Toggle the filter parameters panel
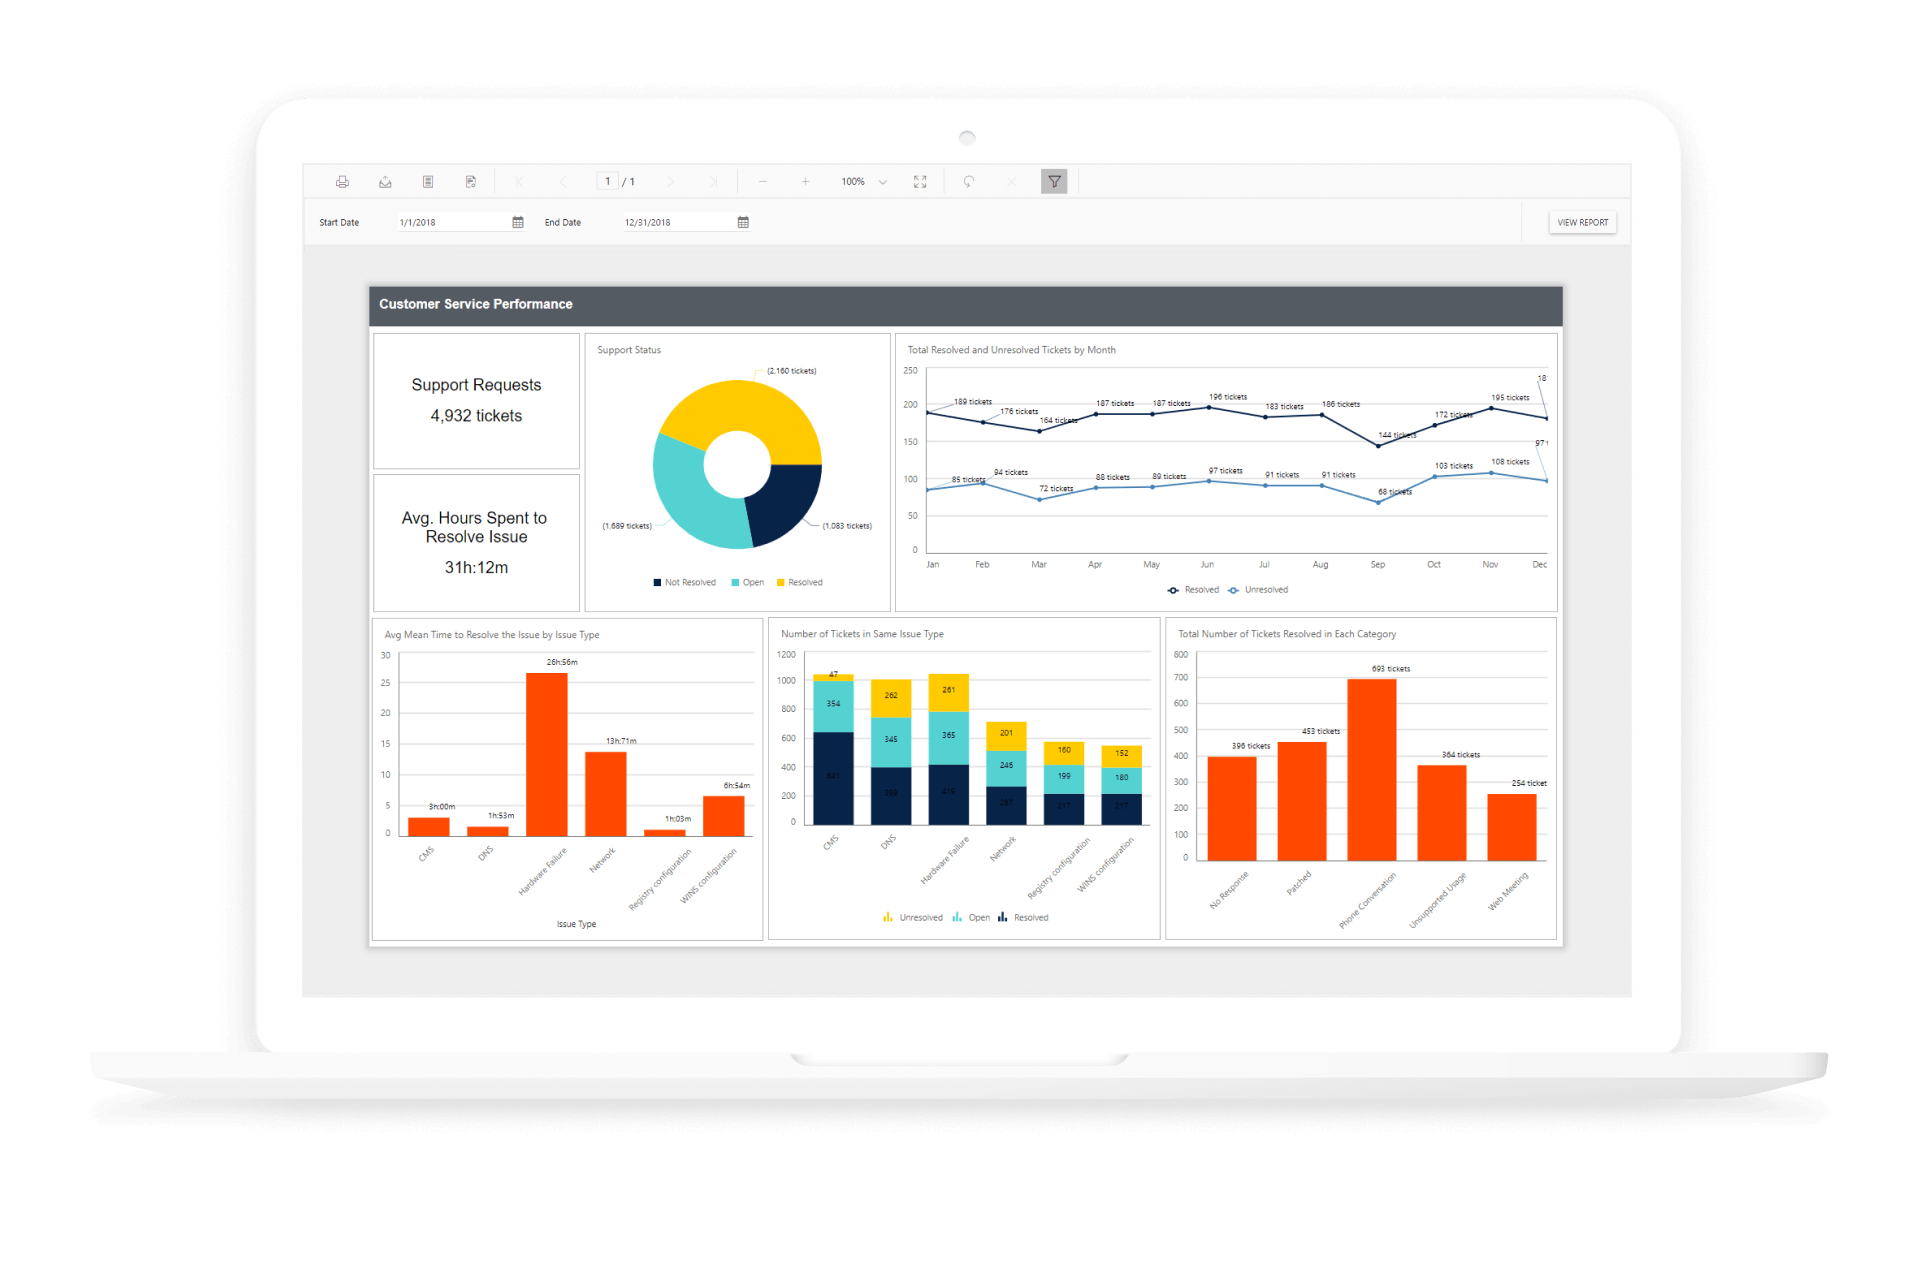Image resolution: width=1920 pixels, height=1280 pixels. (1054, 182)
